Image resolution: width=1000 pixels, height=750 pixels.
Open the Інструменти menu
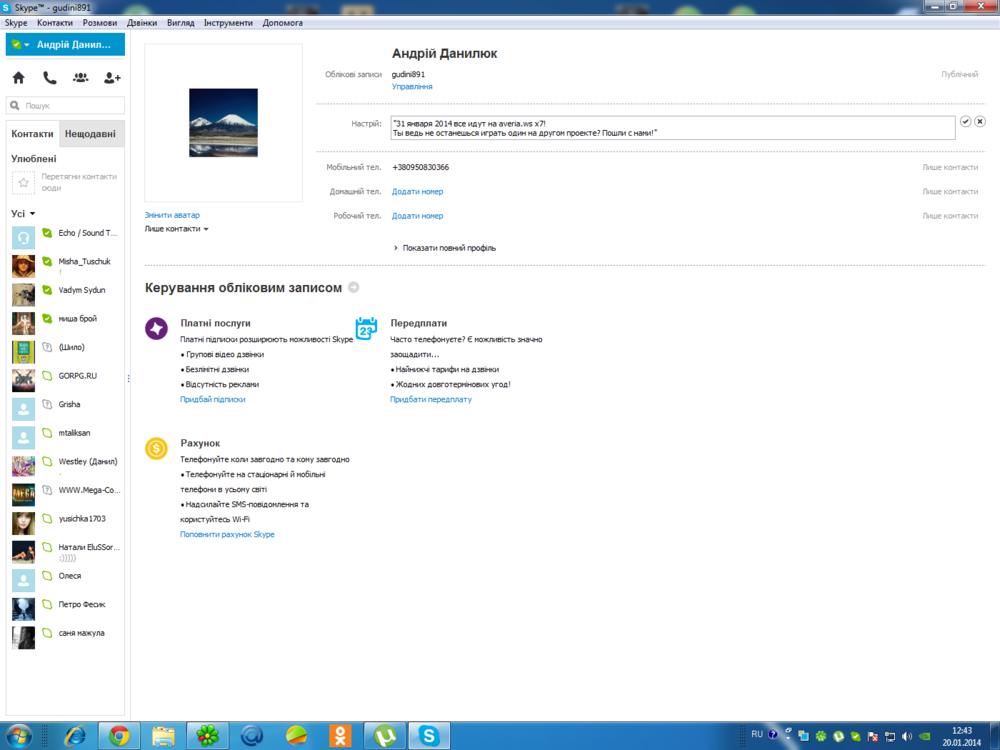tap(228, 22)
